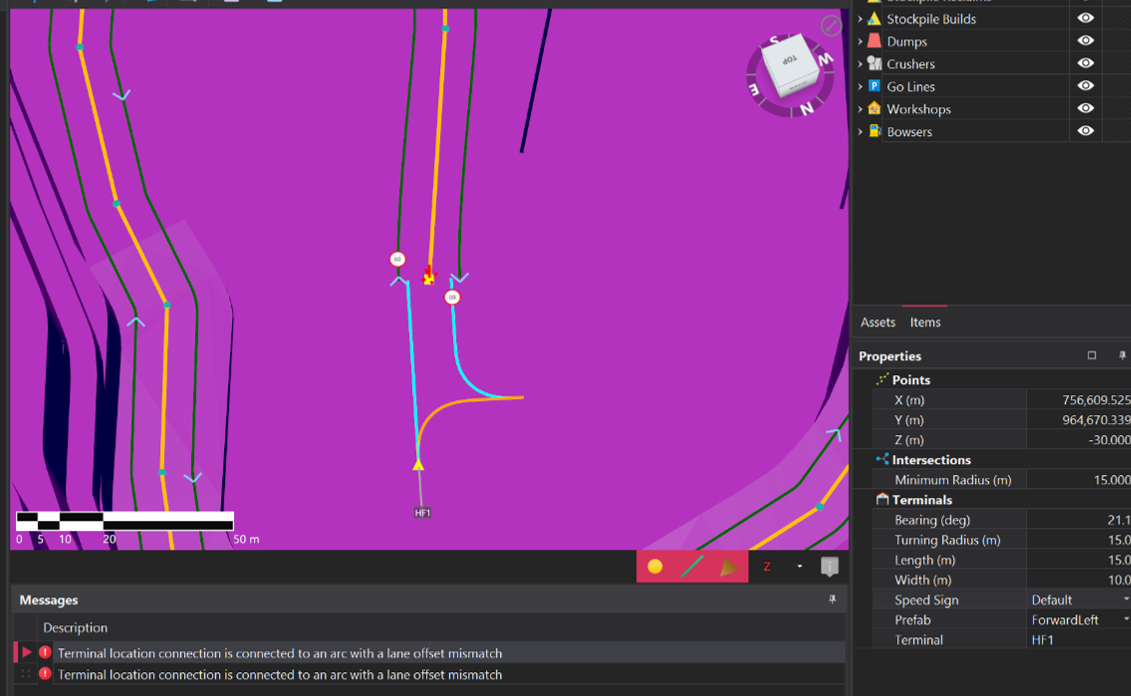This screenshot has height=696, width=1131.
Task: Toggle Workshops visibility eye
Action: (1086, 108)
